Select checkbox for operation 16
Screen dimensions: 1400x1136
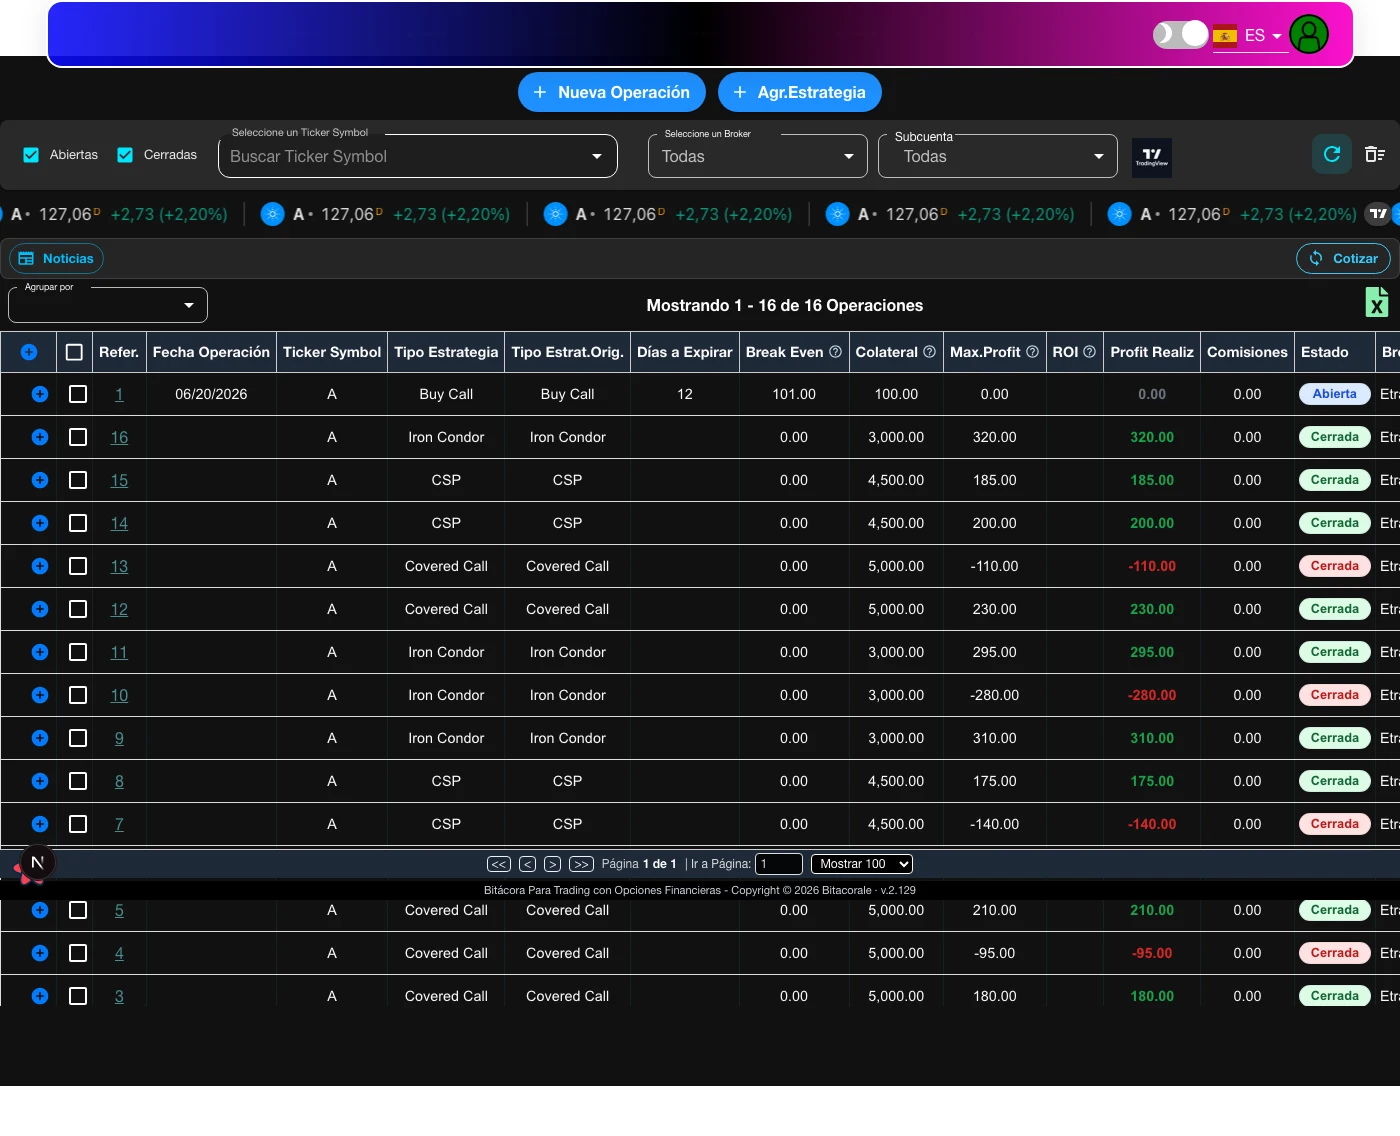point(78,437)
